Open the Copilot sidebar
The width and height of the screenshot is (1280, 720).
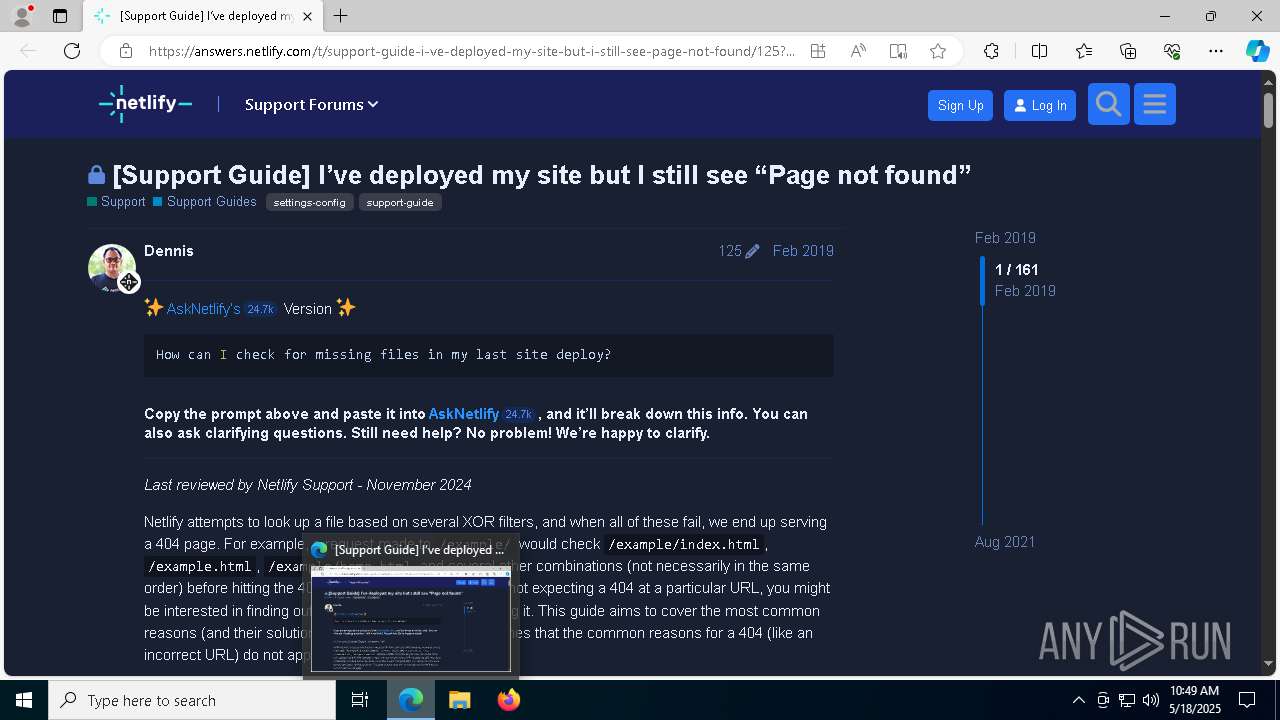tap(1257, 51)
